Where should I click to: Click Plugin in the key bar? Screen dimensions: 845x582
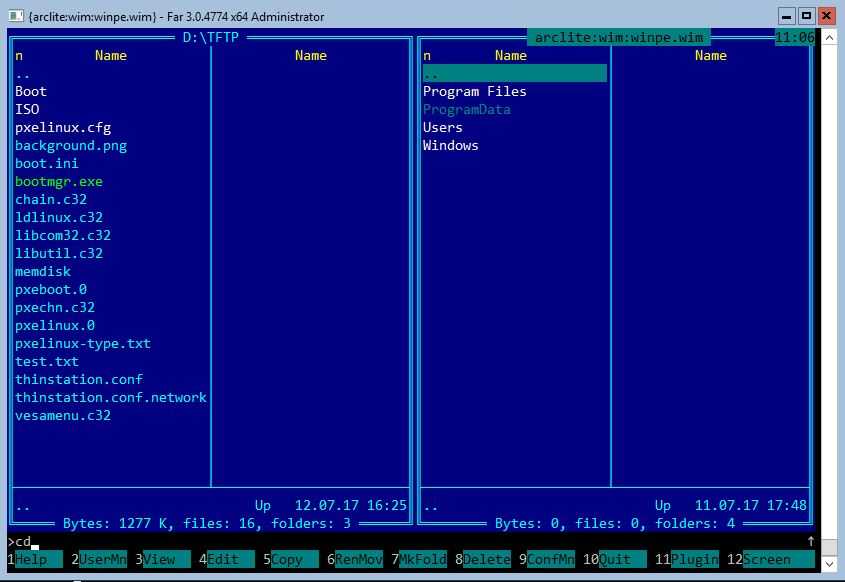tap(694, 560)
